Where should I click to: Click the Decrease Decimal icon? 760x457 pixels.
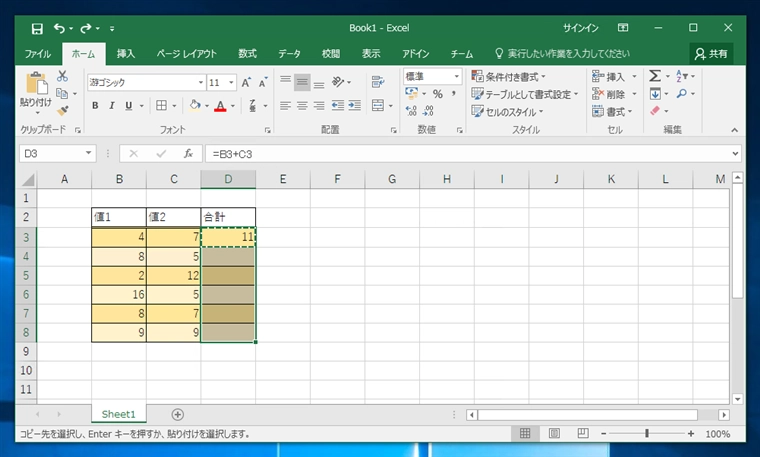[428, 111]
